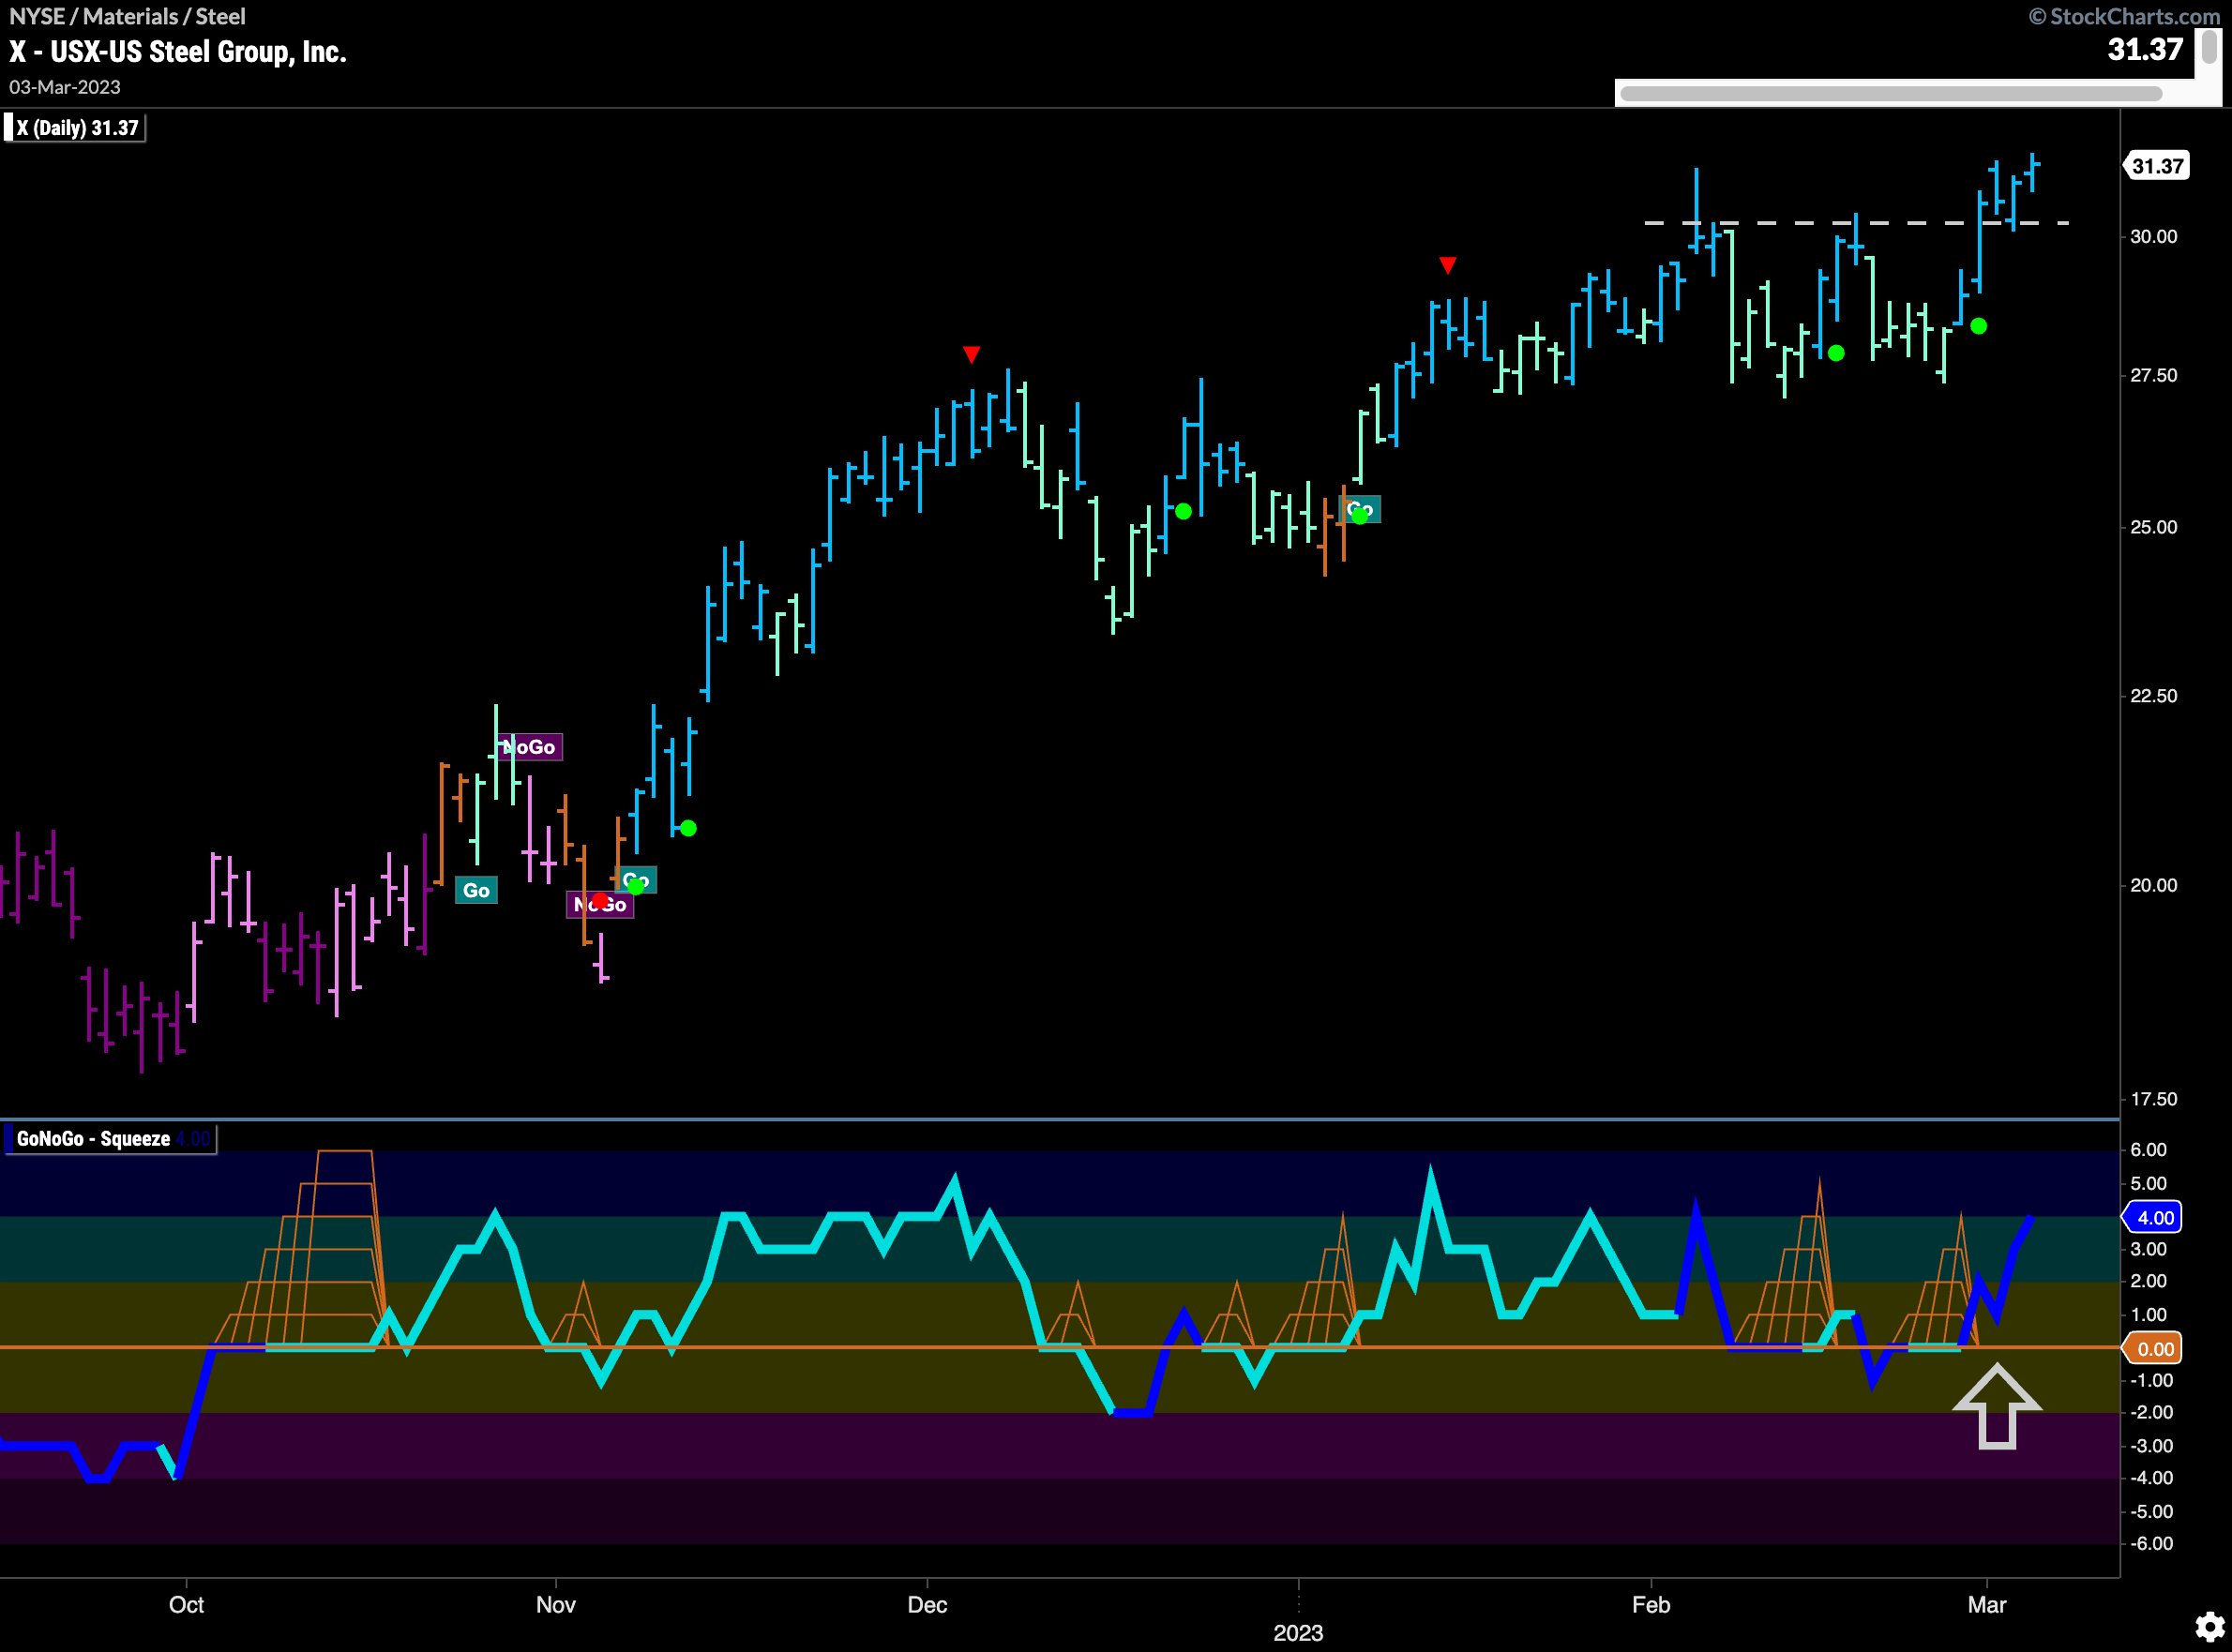The height and width of the screenshot is (1652, 2232).
Task: Click the 27.50 price axis label
Action: [x=2154, y=376]
